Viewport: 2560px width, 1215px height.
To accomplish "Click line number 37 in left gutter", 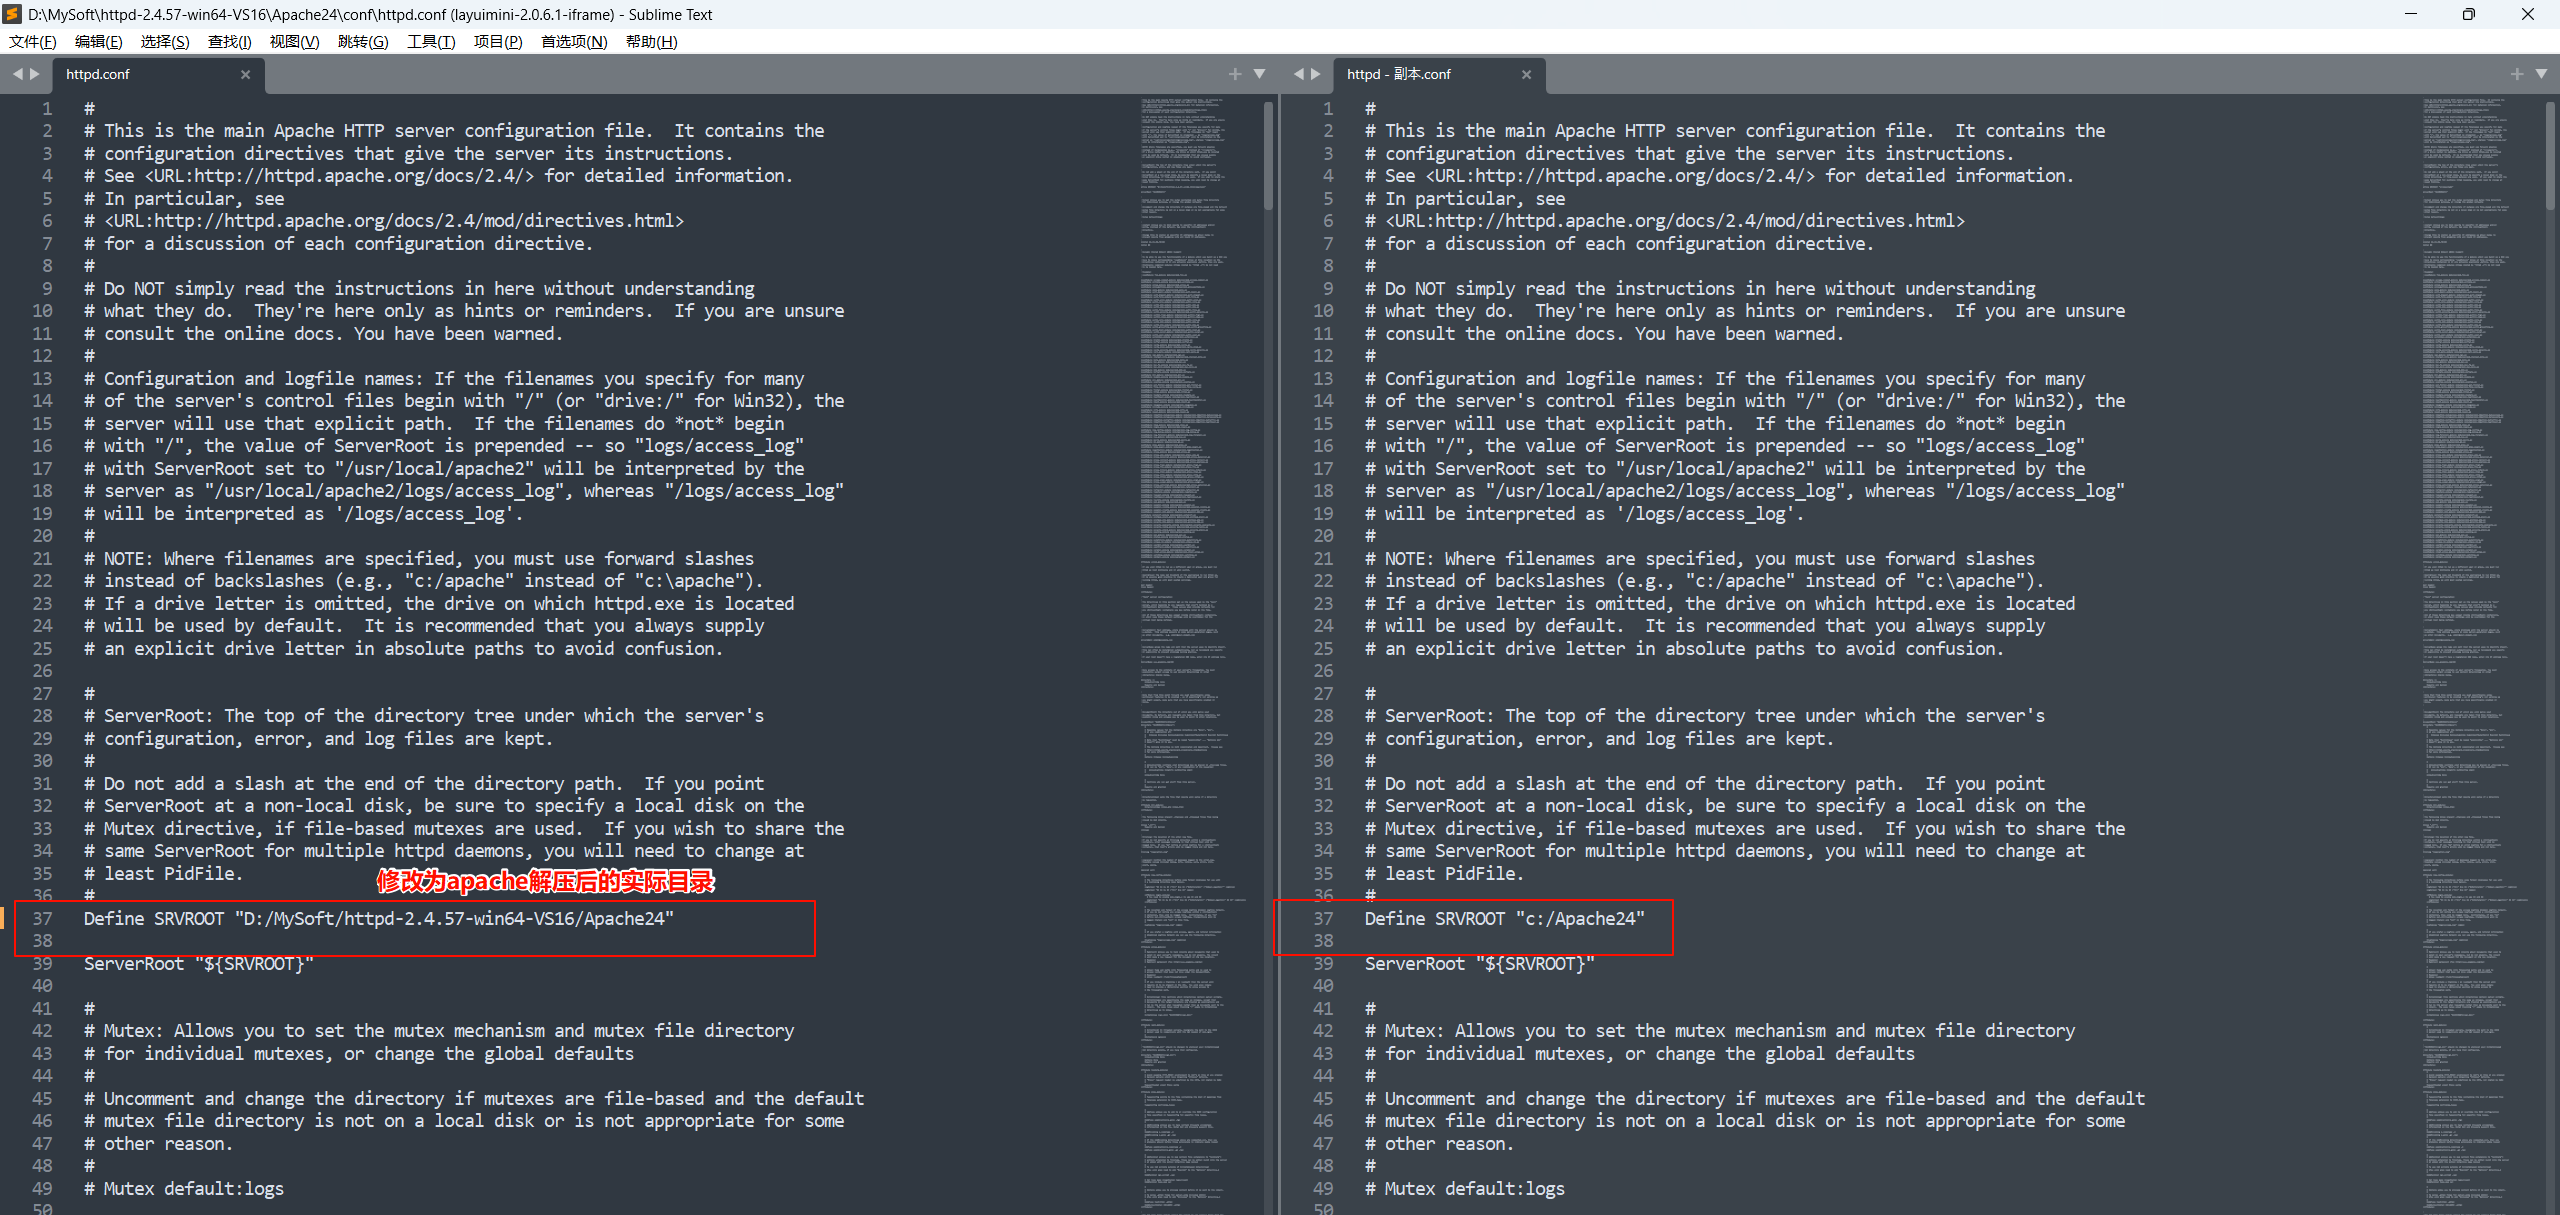I will click(x=42, y=918).
